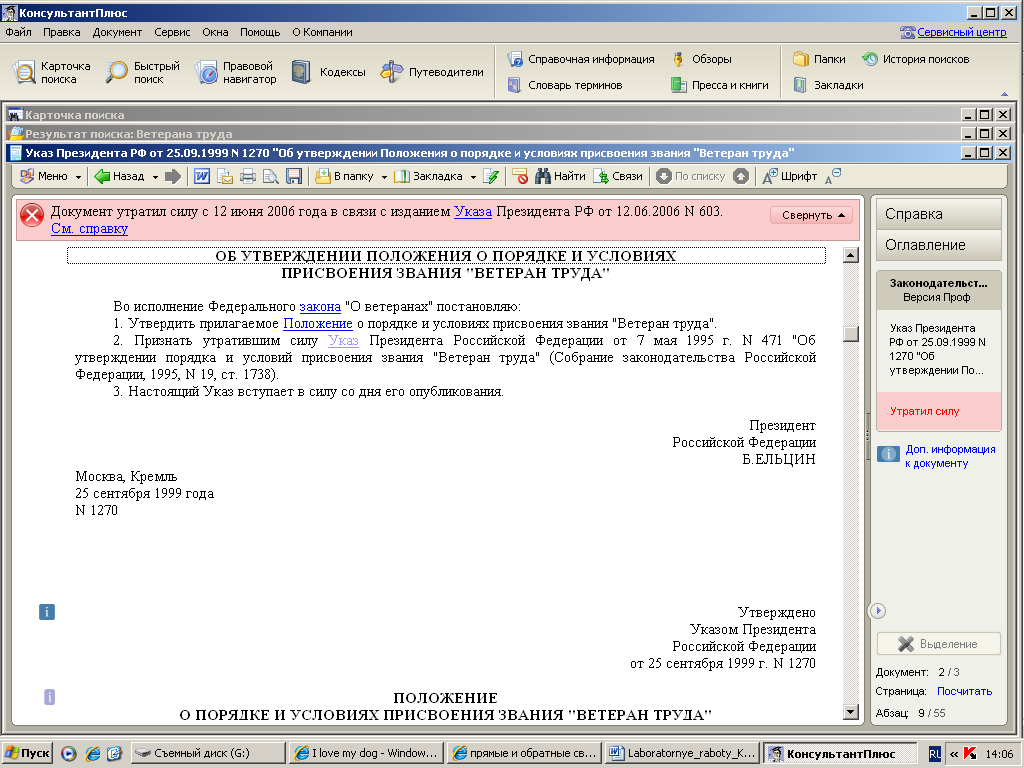1024x768 pixels.
Task: Launch Правовой навигатор
Action: 236,72
